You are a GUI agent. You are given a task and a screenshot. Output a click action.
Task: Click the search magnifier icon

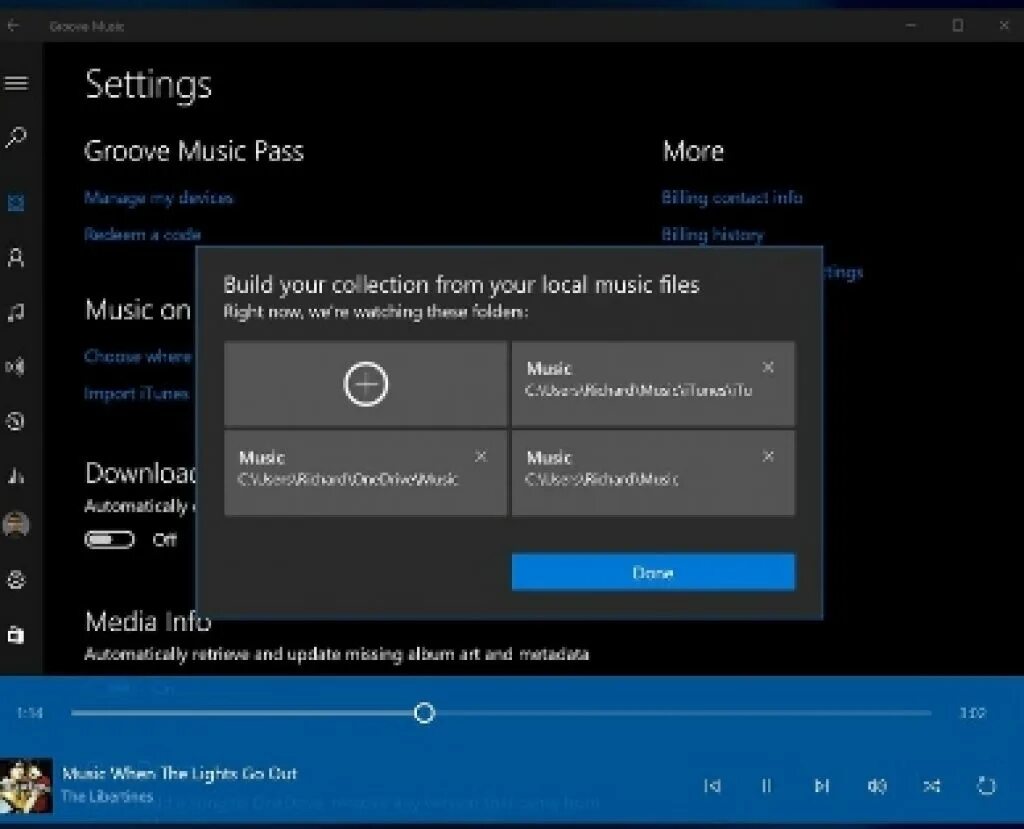pos(16,137)
